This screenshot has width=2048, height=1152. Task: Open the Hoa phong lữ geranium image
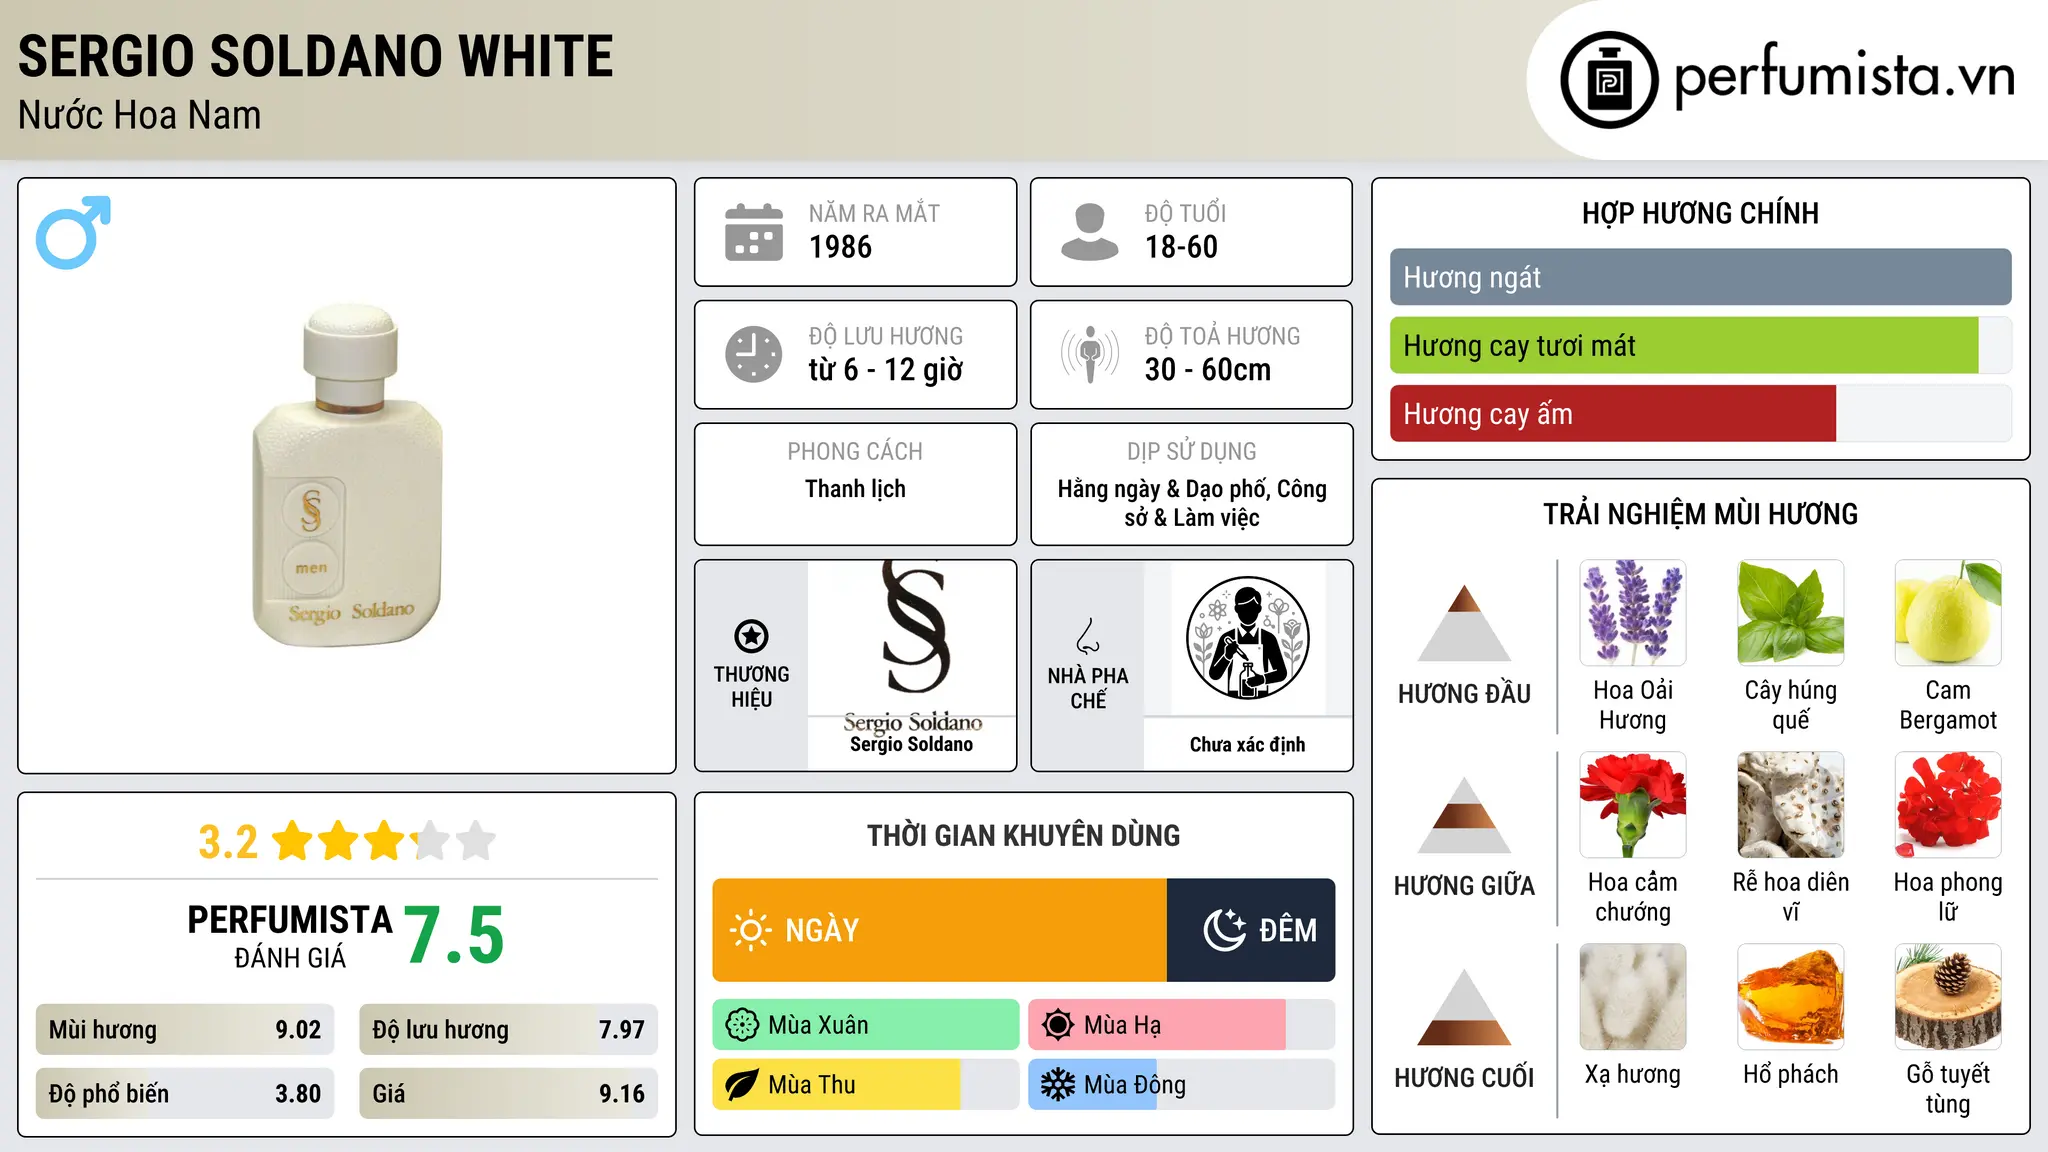point(1948,805)
